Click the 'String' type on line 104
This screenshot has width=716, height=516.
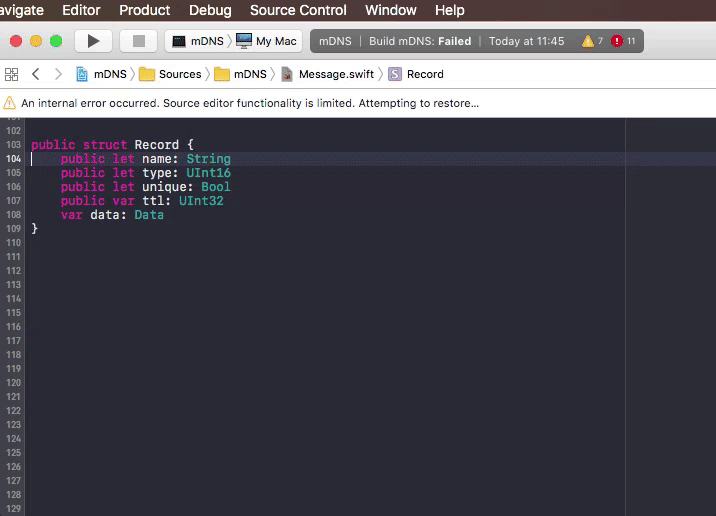point(209,159)
